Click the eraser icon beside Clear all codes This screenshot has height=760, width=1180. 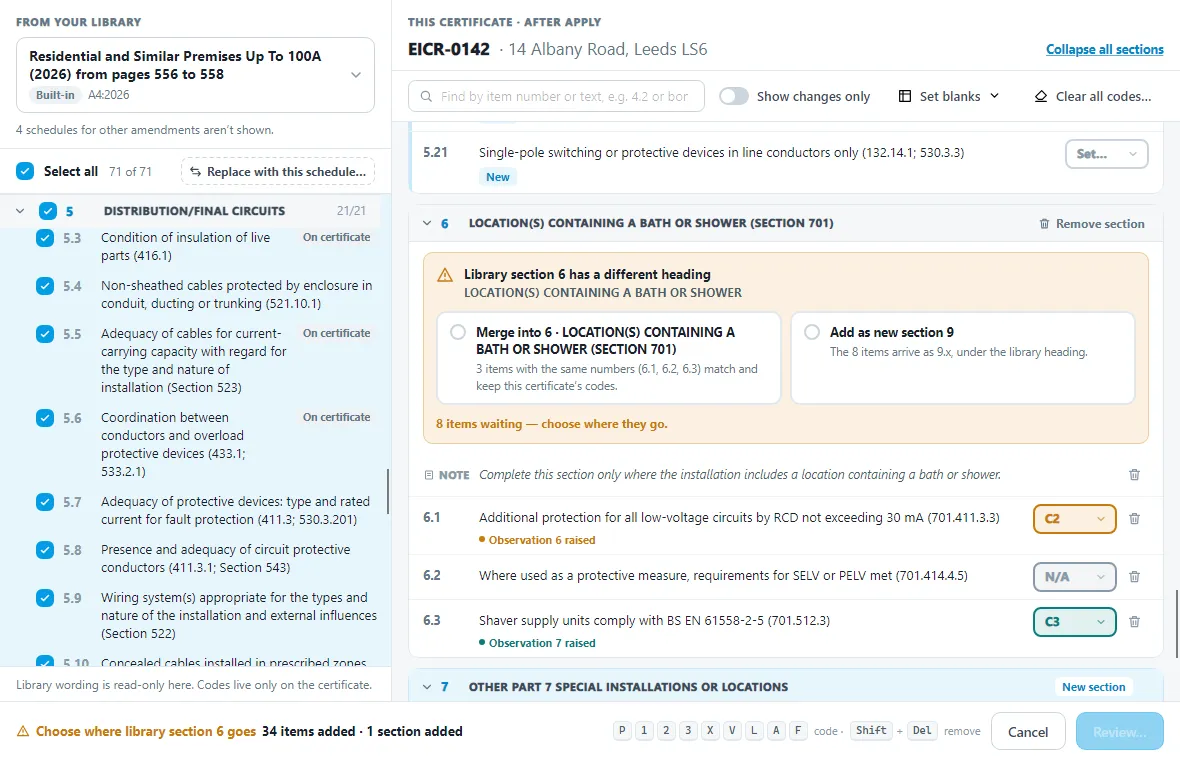[1041, 96]
